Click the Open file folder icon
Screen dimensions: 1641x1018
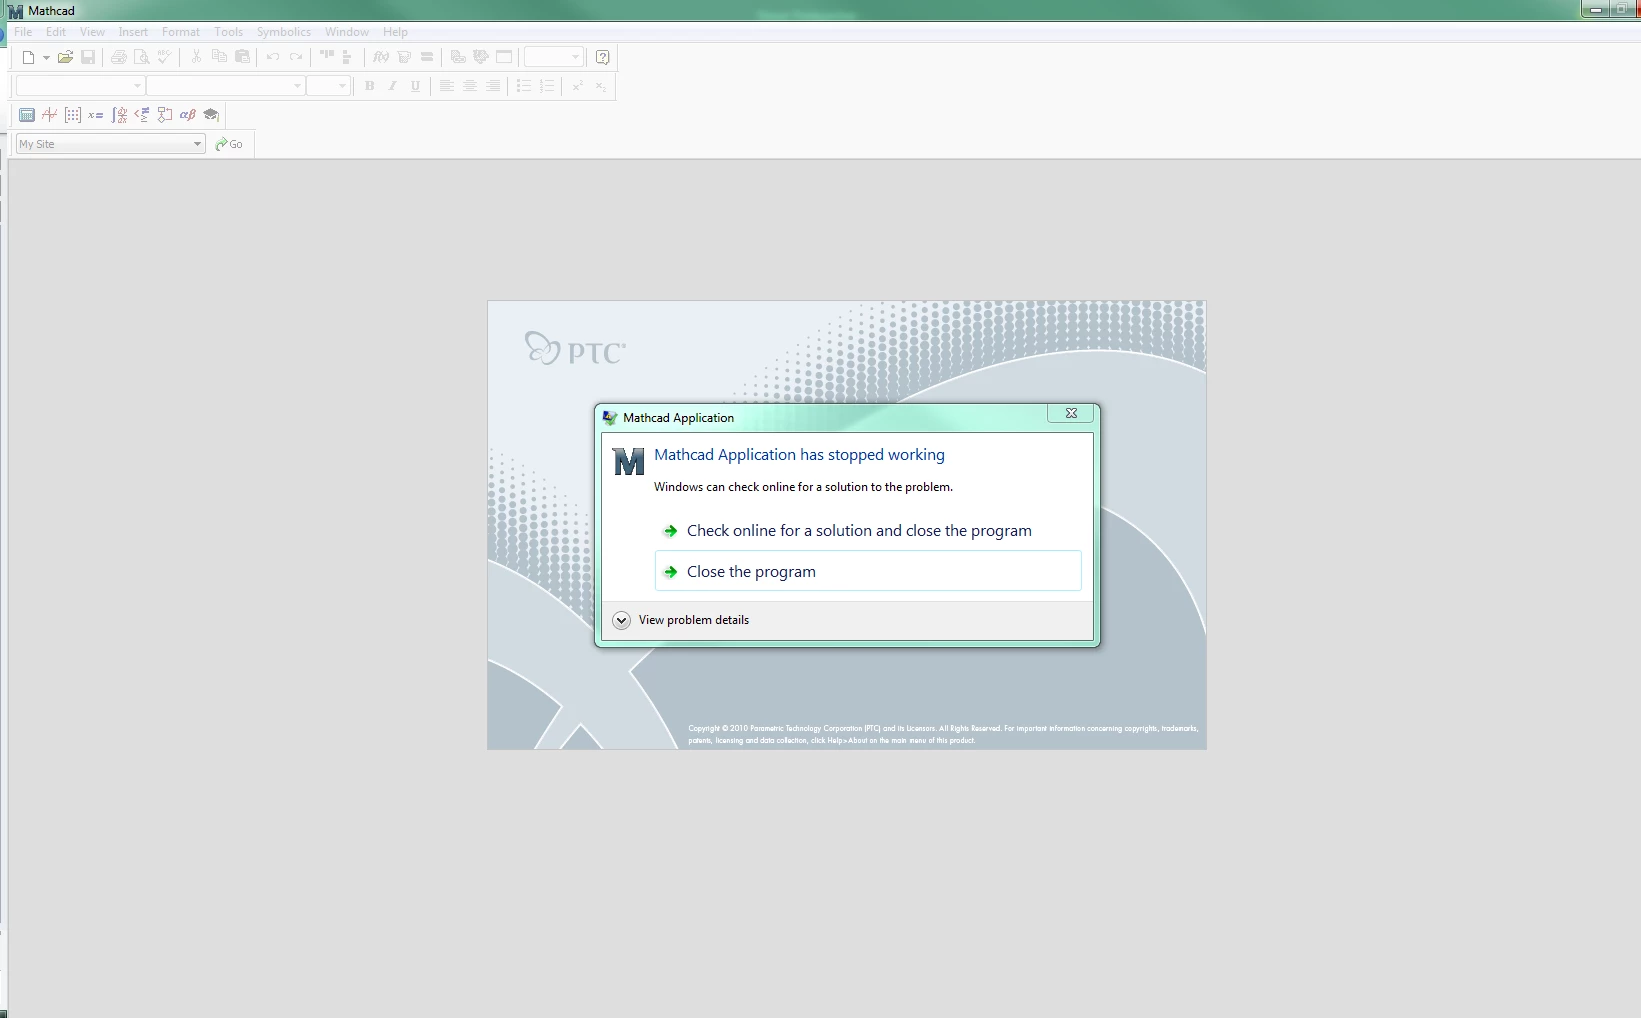pyautogui.click(x=65, y=57)
